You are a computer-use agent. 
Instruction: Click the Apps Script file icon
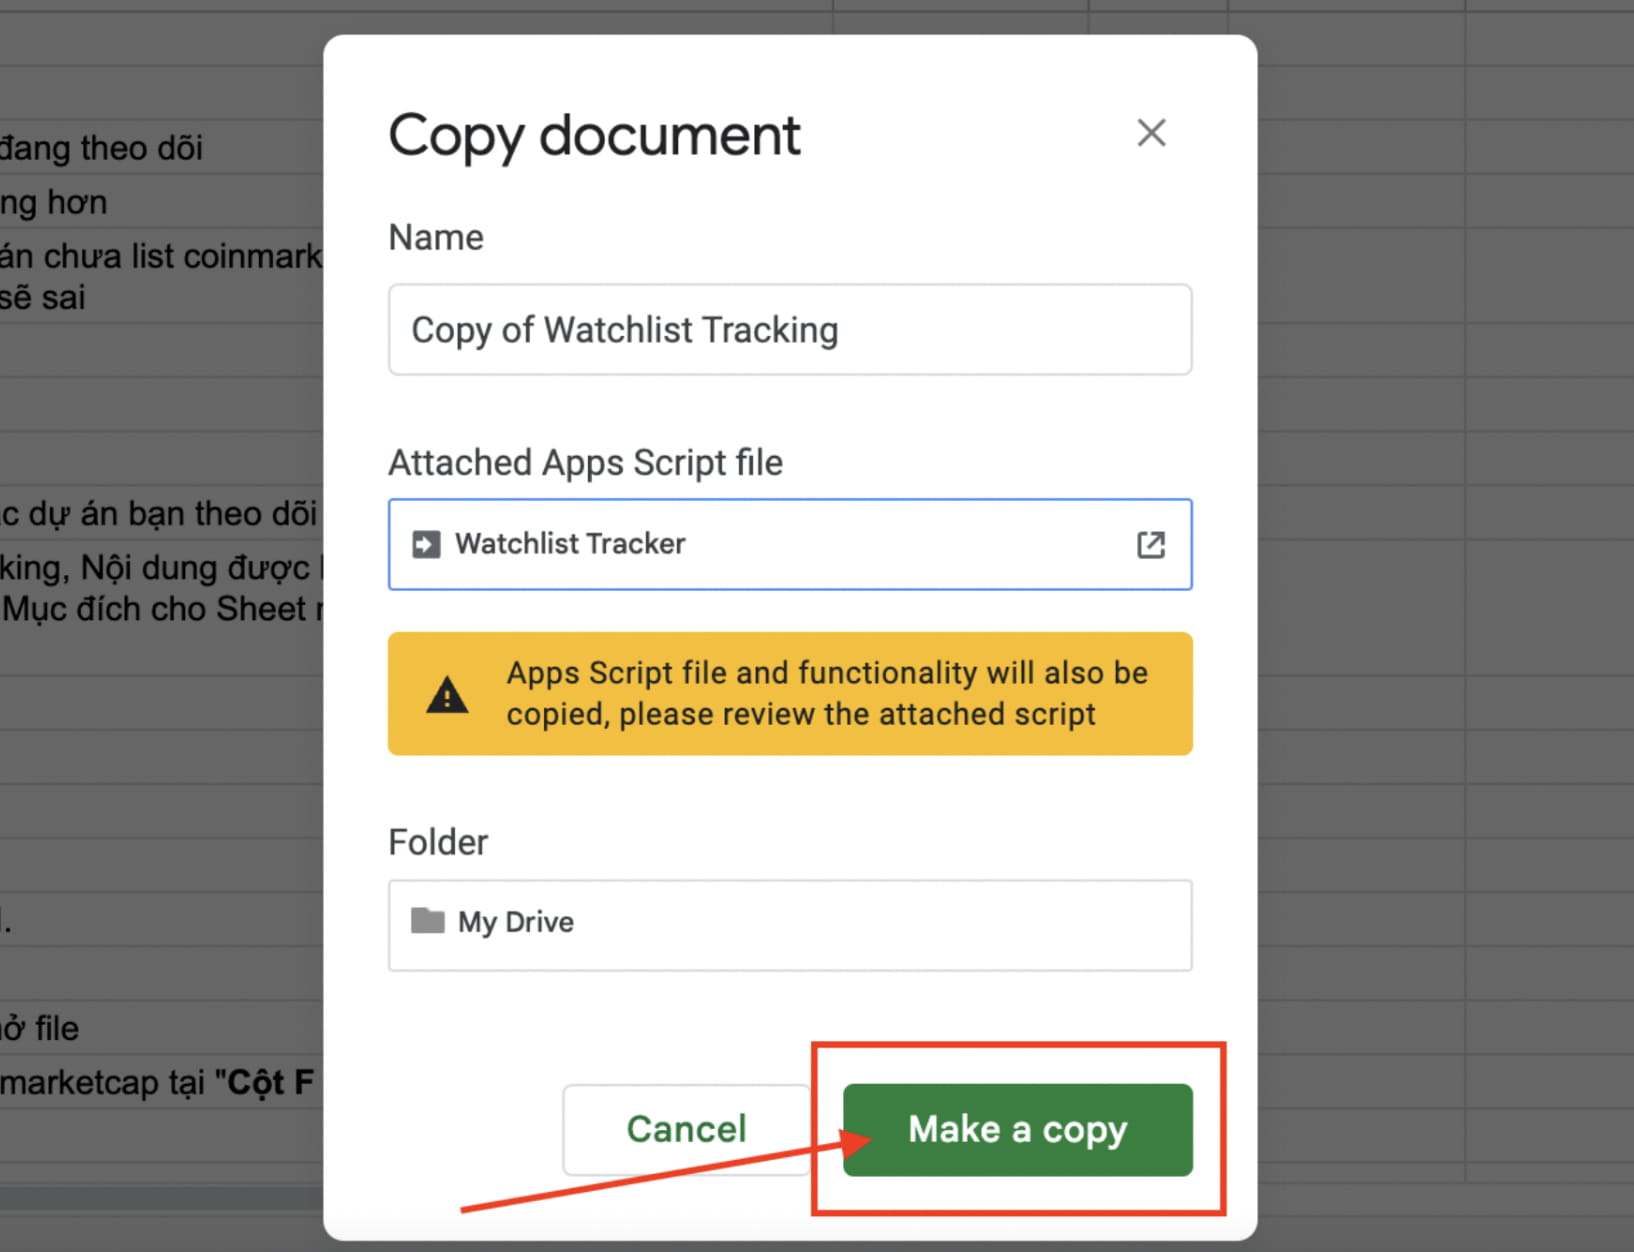[x=426, y=544]
